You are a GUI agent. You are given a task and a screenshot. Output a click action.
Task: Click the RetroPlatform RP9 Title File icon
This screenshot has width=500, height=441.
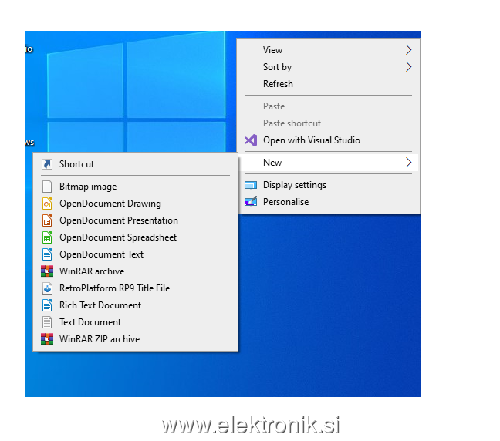click(47, 288)
